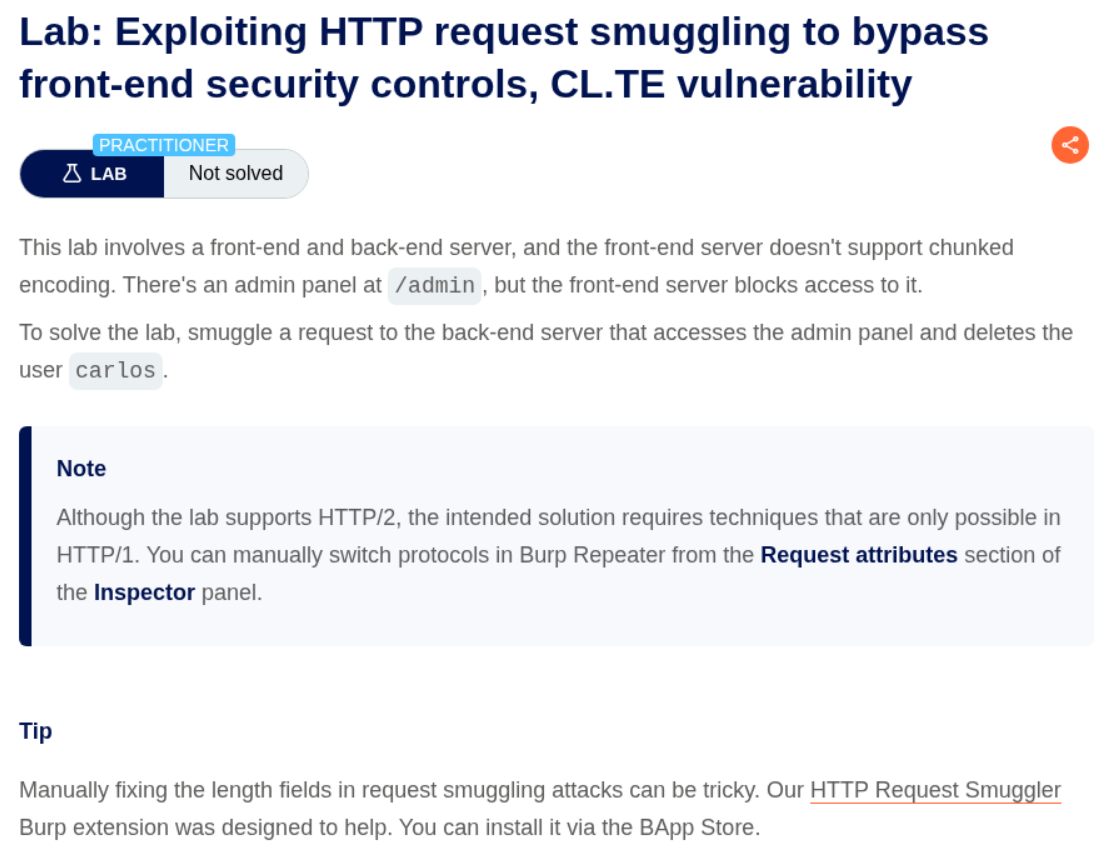The image size is (1111, 851).
Task: Click the dark blue Note border bar
Action: tap(25, 536)
